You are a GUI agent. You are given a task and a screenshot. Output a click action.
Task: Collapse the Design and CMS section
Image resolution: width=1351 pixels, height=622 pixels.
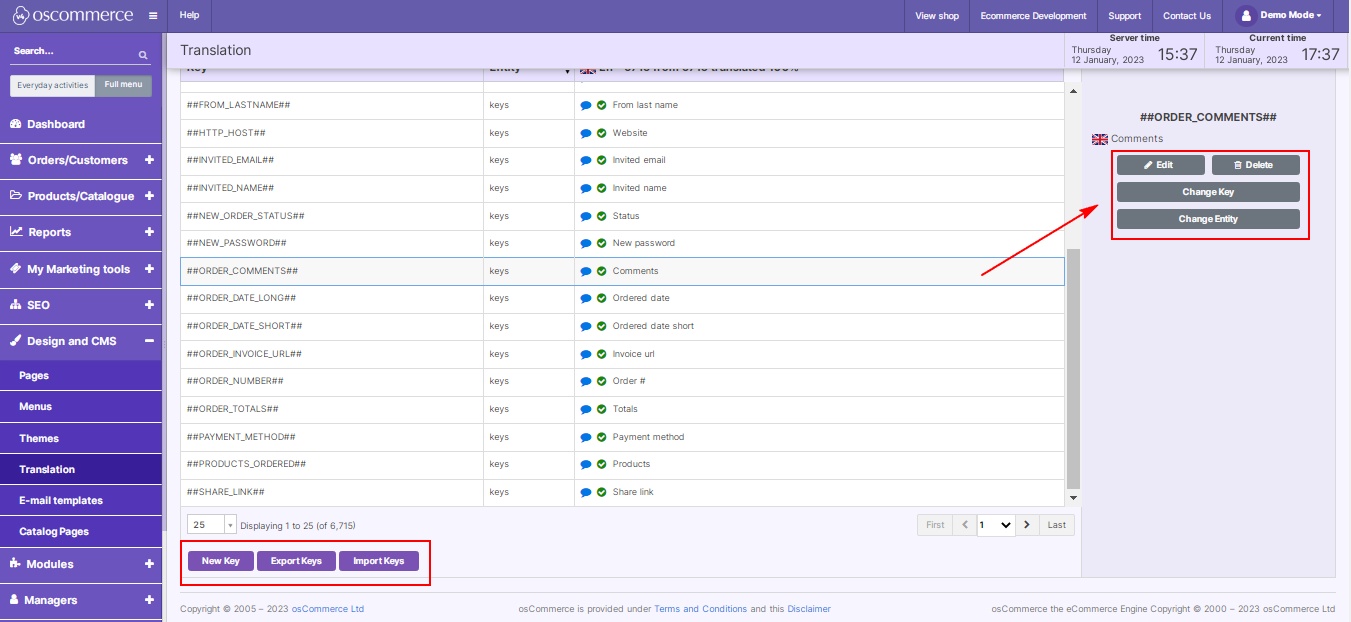click(149, 341)
